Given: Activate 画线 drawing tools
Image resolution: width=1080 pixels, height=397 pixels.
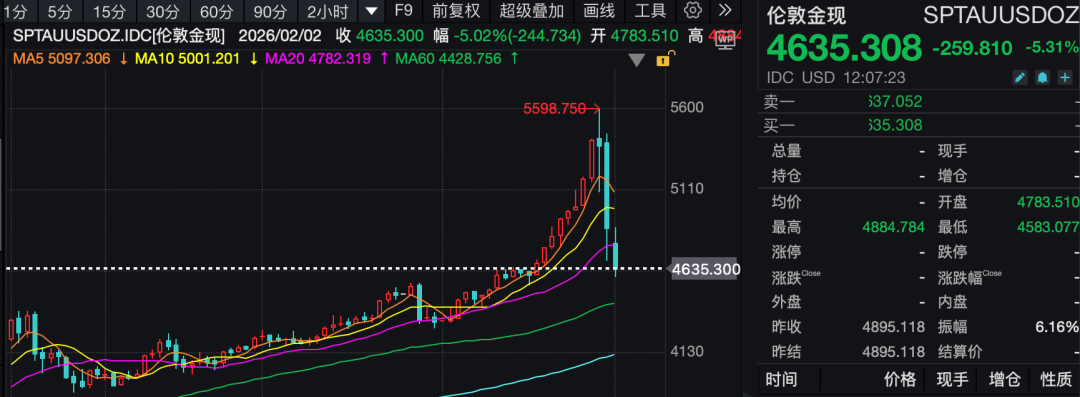Looking at the screenshot, I should tap(599, 10).
